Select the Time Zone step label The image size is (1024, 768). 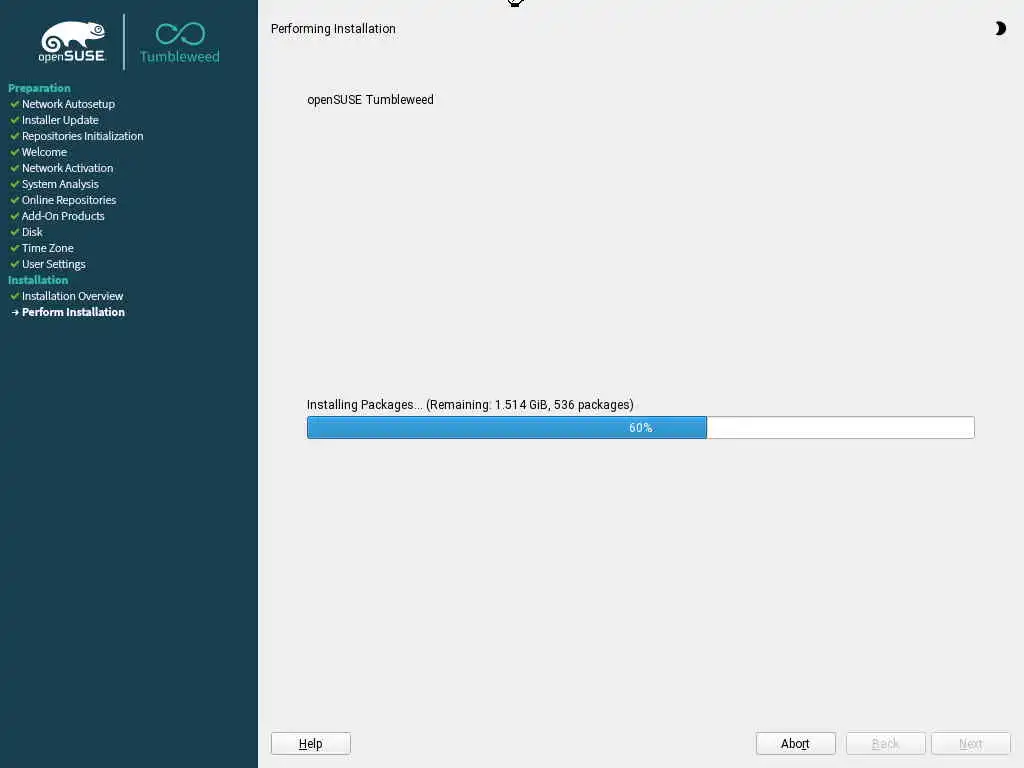point(48,248)
